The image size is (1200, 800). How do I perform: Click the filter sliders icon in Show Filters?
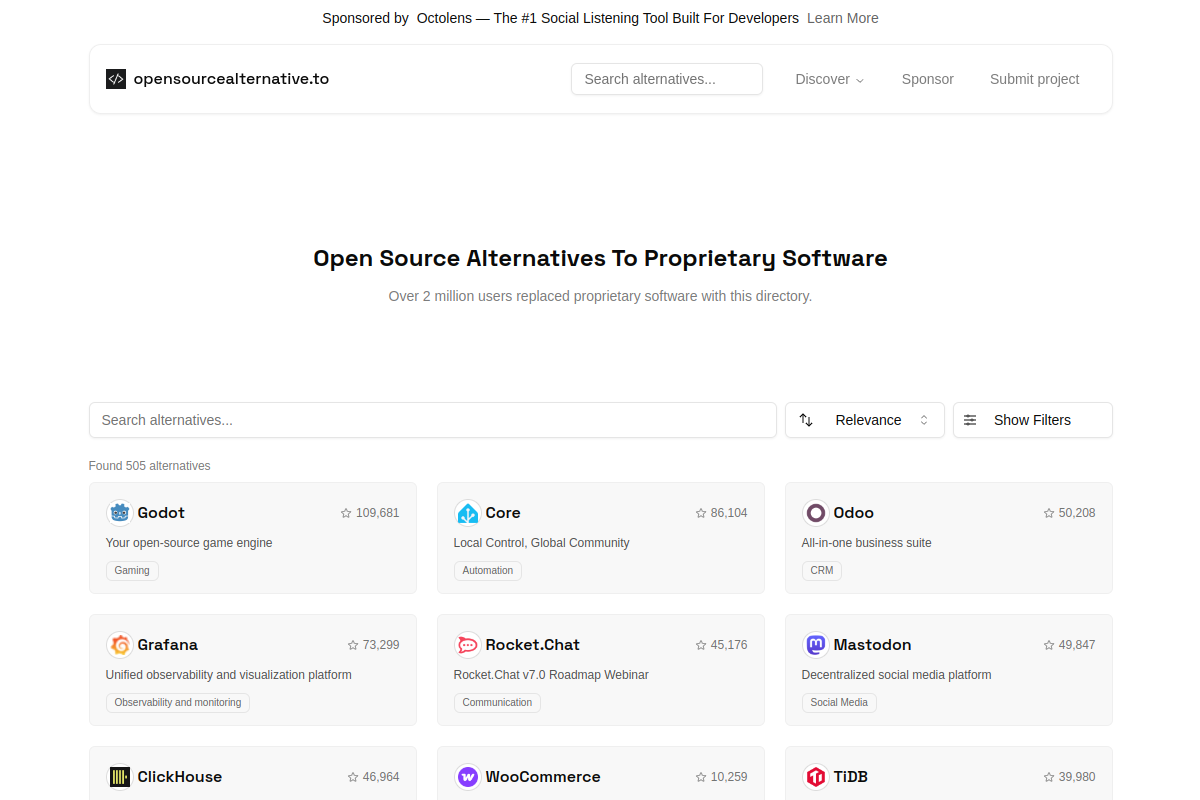coord(970,420)
